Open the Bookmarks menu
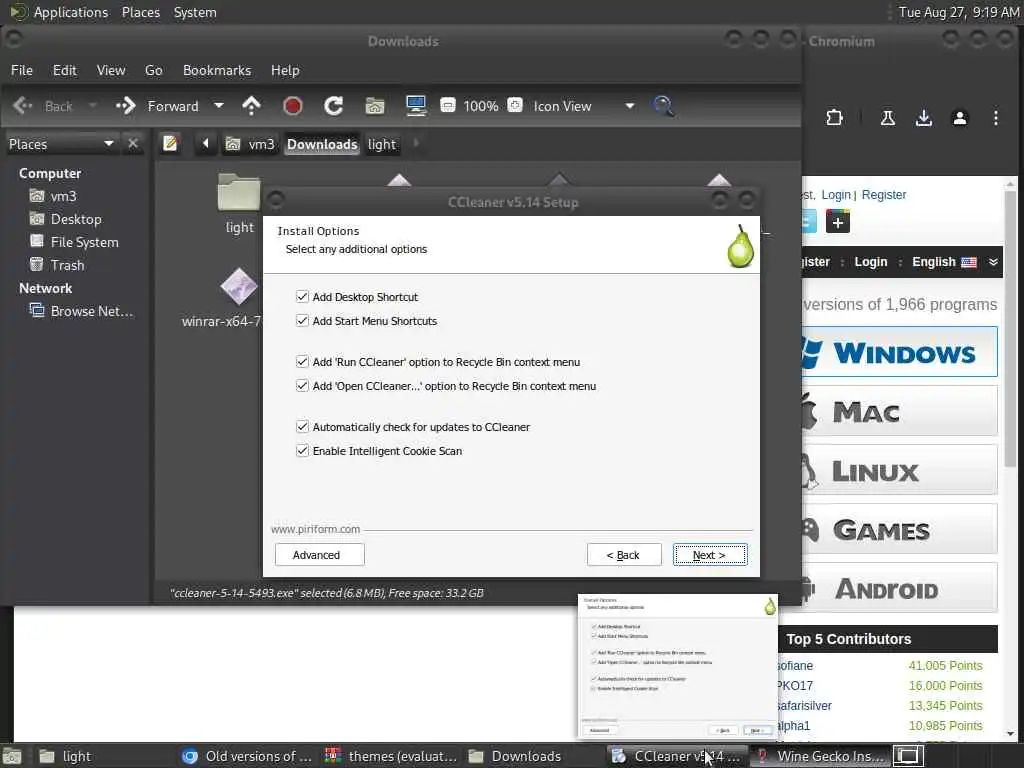This screenshot has width=1024, height=768. (x=217, y=70)
